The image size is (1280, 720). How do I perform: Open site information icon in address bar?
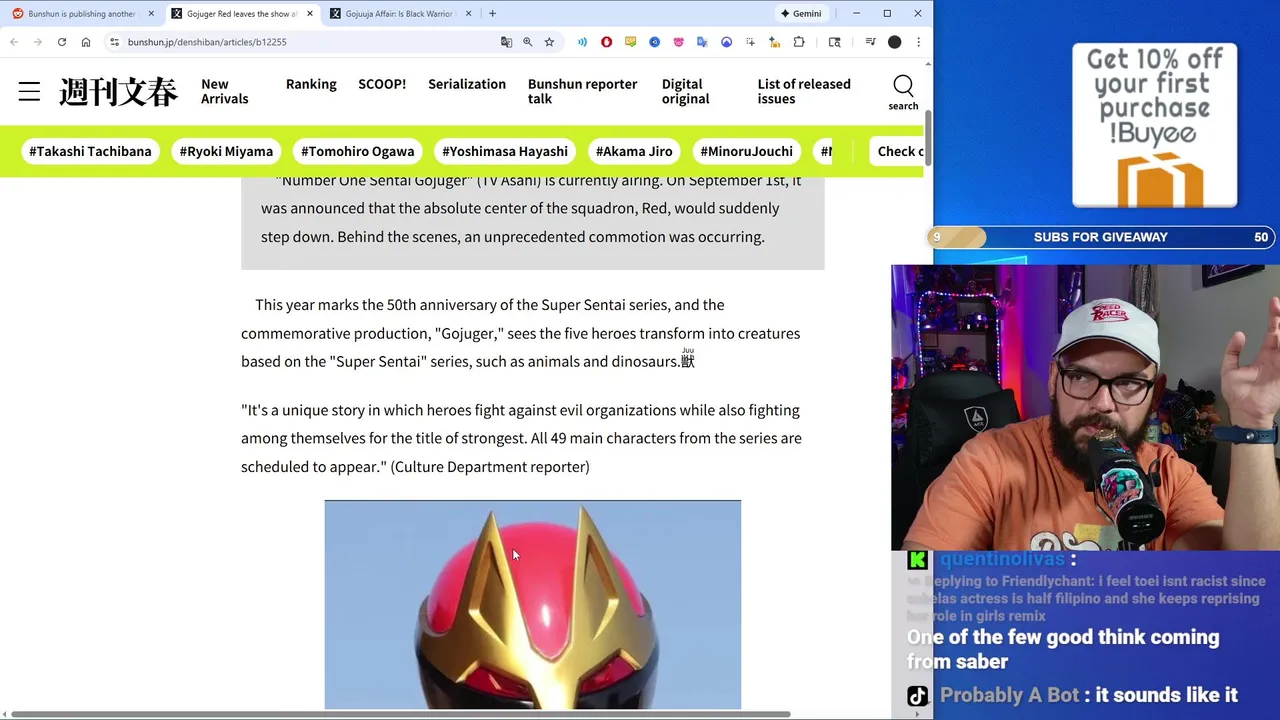[115, 42]
